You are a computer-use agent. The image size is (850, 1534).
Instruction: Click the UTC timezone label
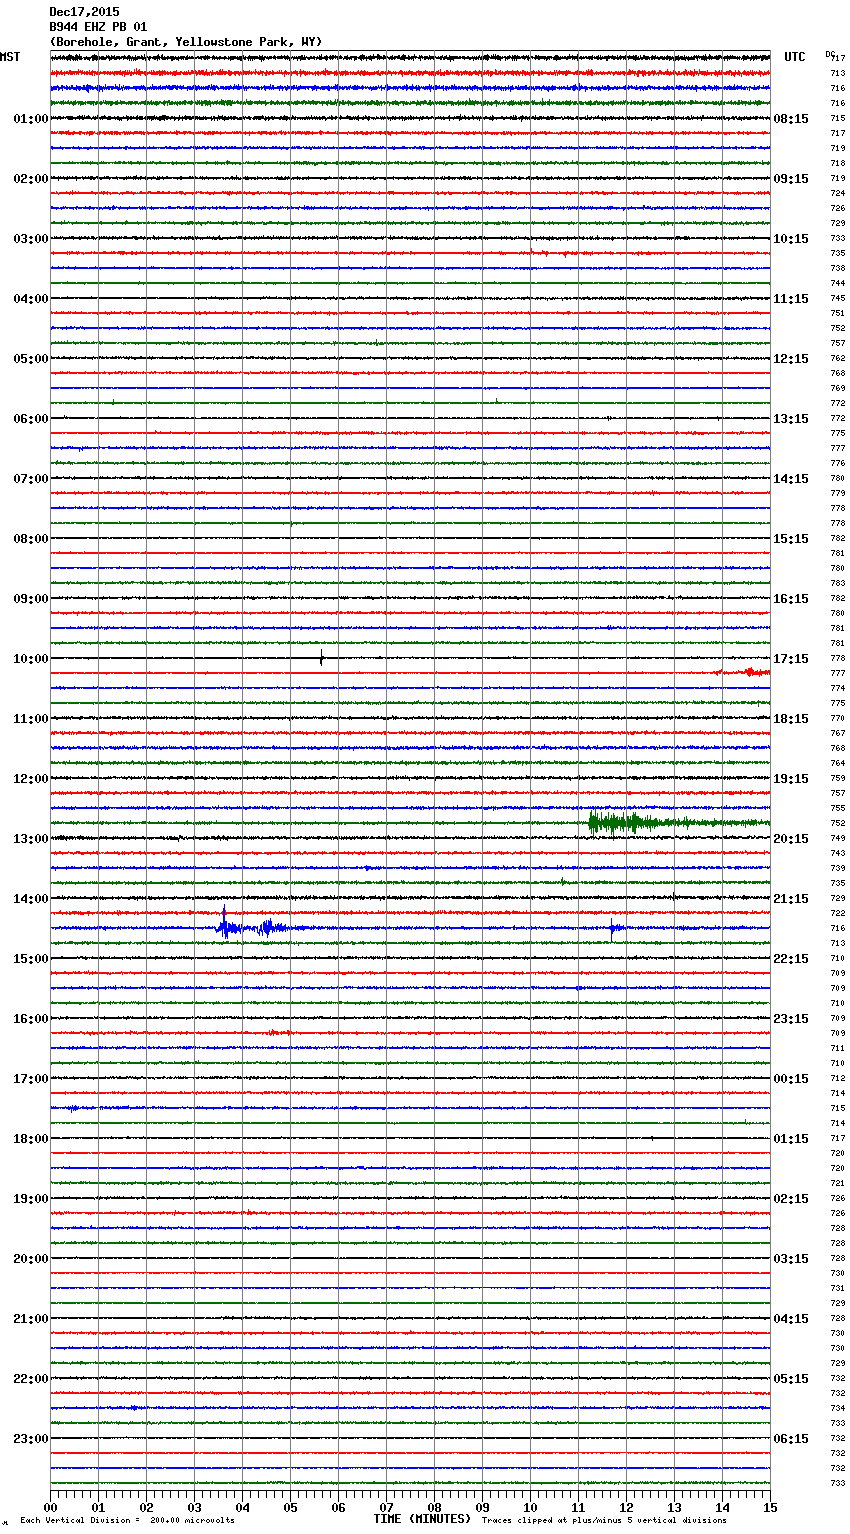[x=795, y=57]
